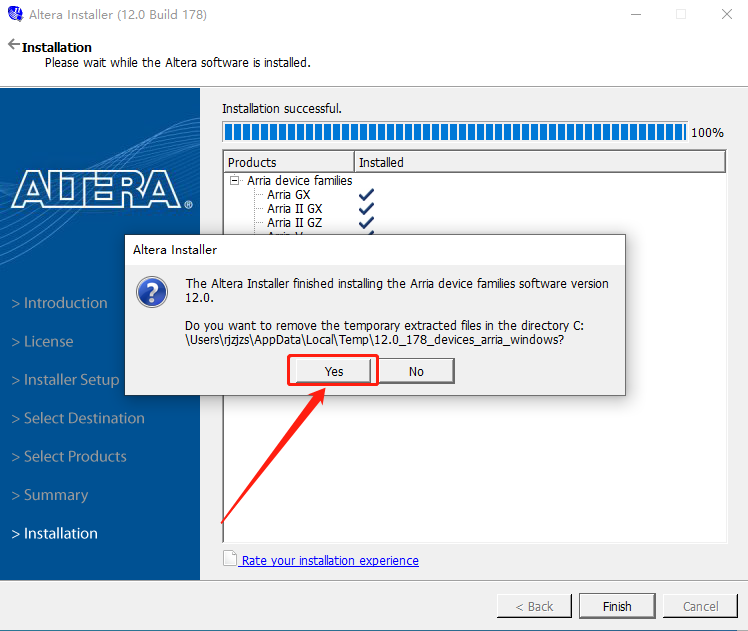
Task: Click the Cancel button
Action: coord(700,606)
